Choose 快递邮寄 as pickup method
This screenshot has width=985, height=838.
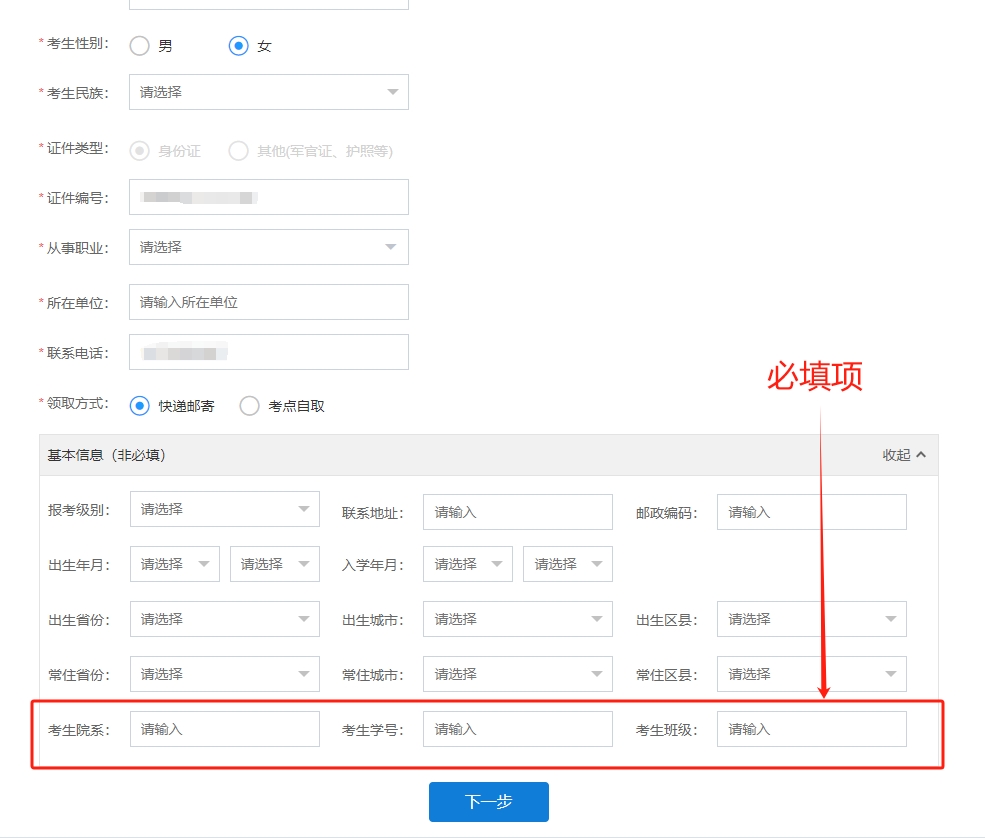tap(140, 406)
